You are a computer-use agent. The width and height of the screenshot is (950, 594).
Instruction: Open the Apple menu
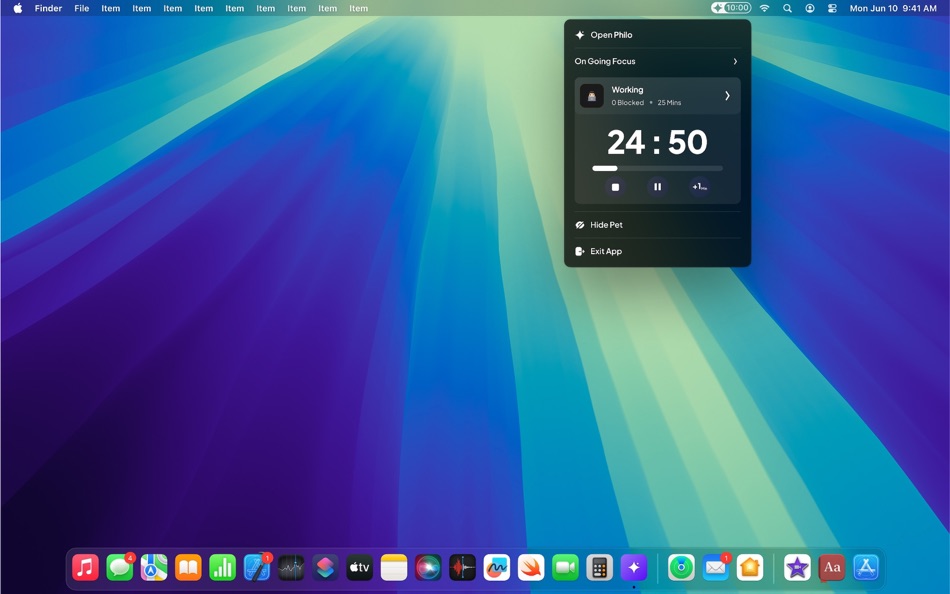click(15, 8)
